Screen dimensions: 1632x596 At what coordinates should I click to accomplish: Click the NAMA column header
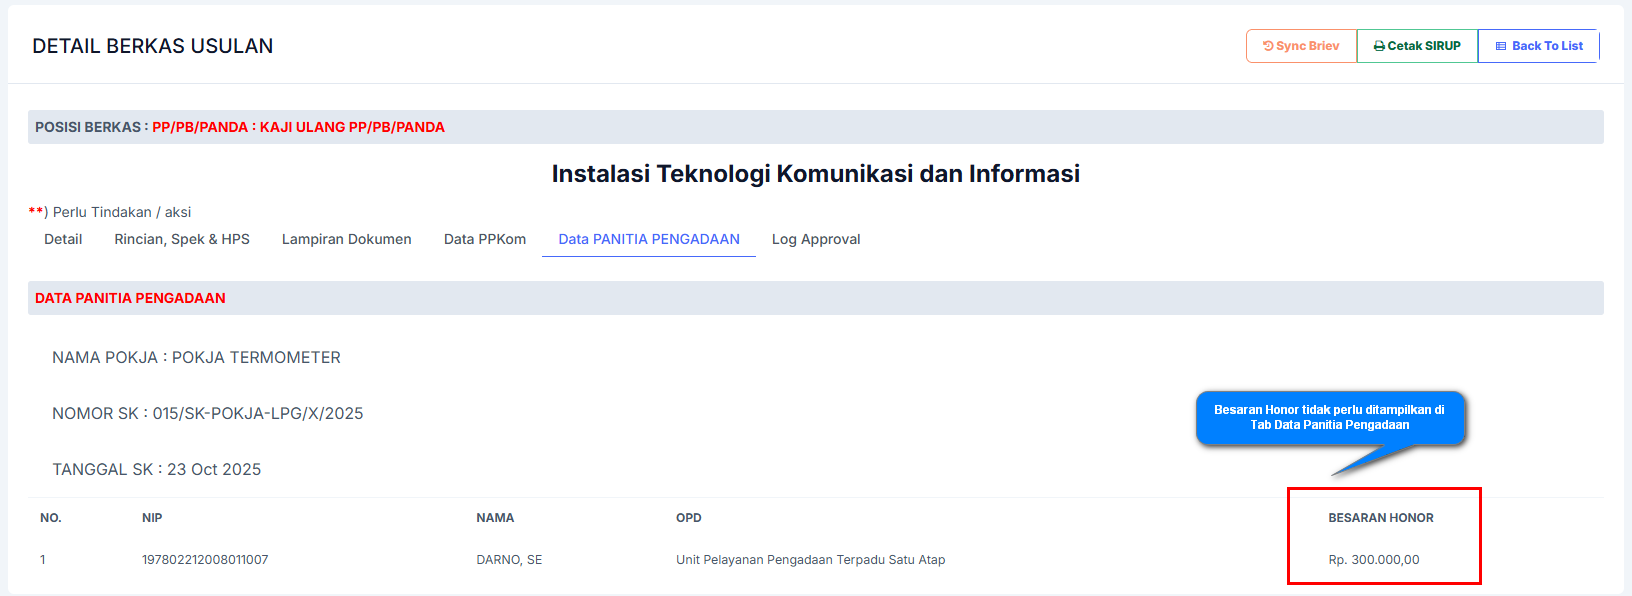(495, 518)
